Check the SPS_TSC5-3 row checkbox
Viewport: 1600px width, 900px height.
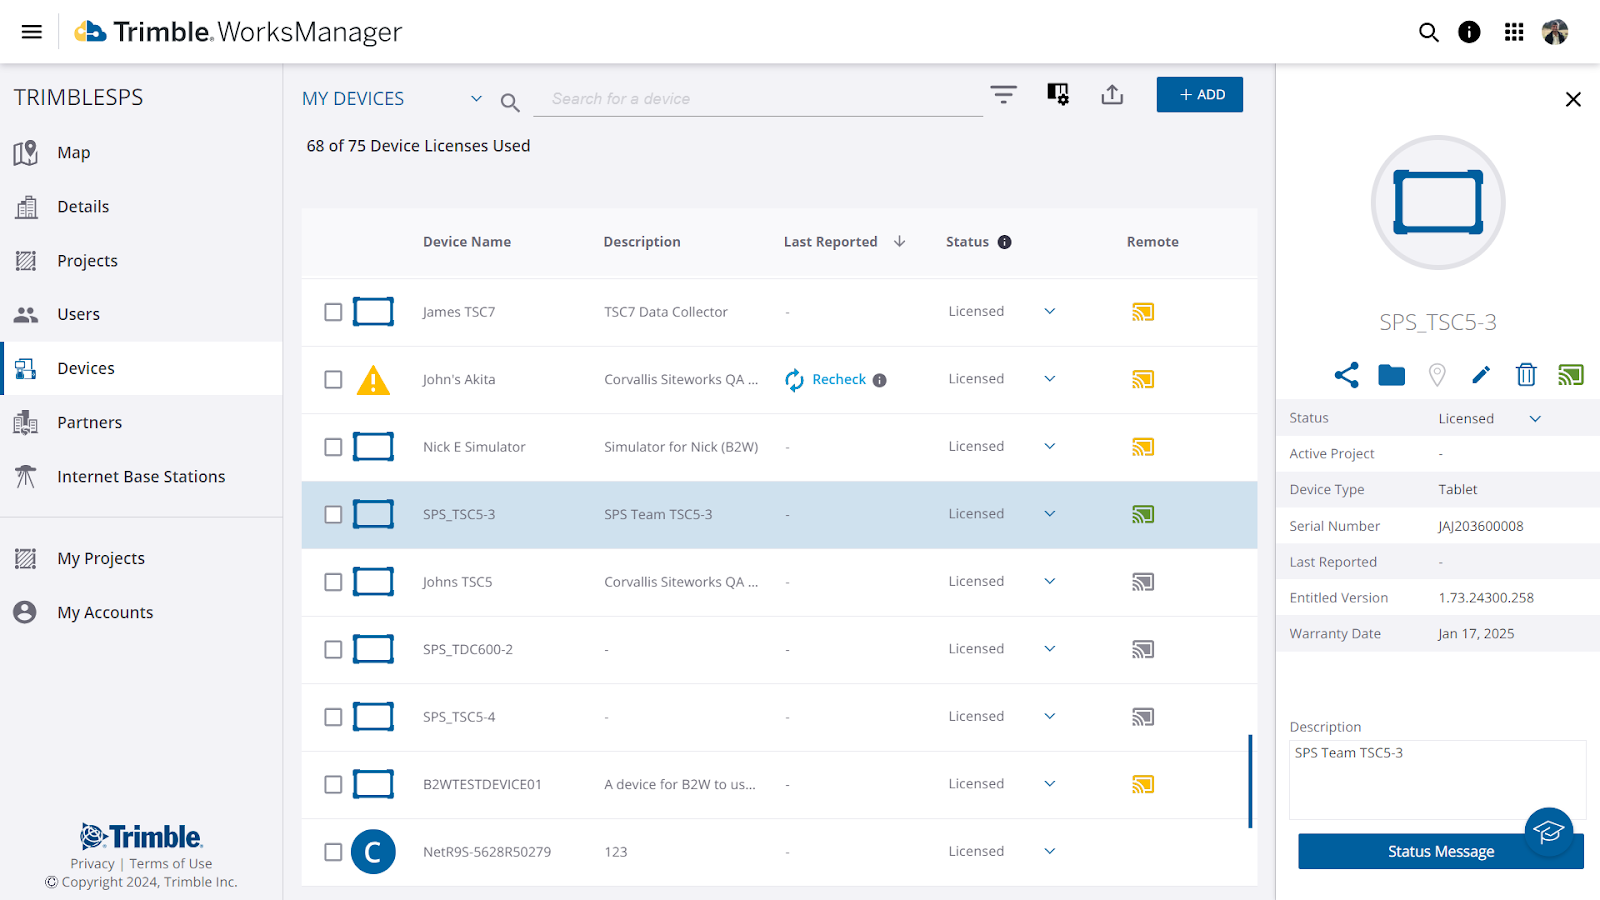tap(333, 515)
